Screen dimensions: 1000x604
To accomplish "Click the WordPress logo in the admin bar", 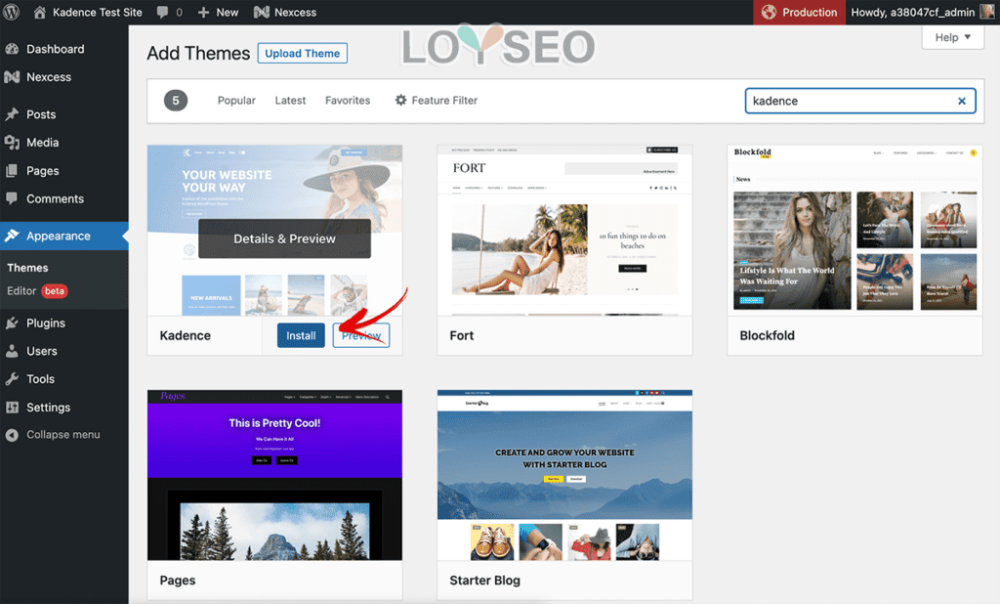I will pos(11,12).
